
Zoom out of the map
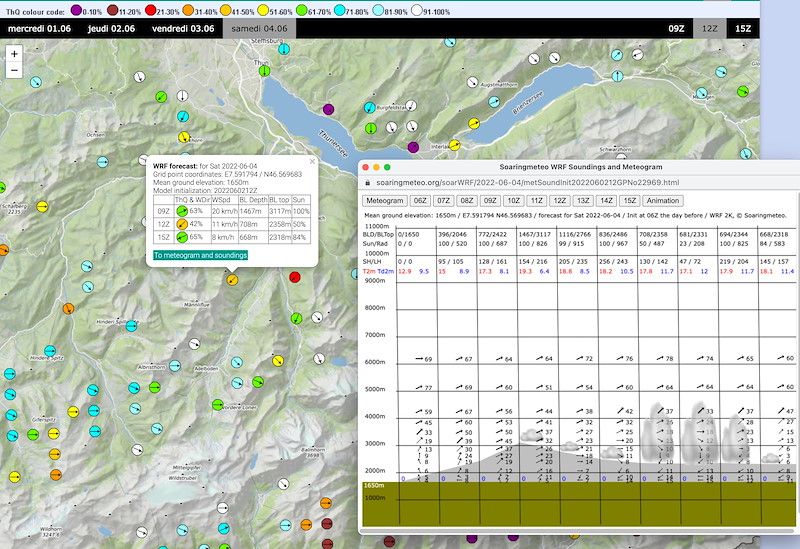tap(14, 71)
